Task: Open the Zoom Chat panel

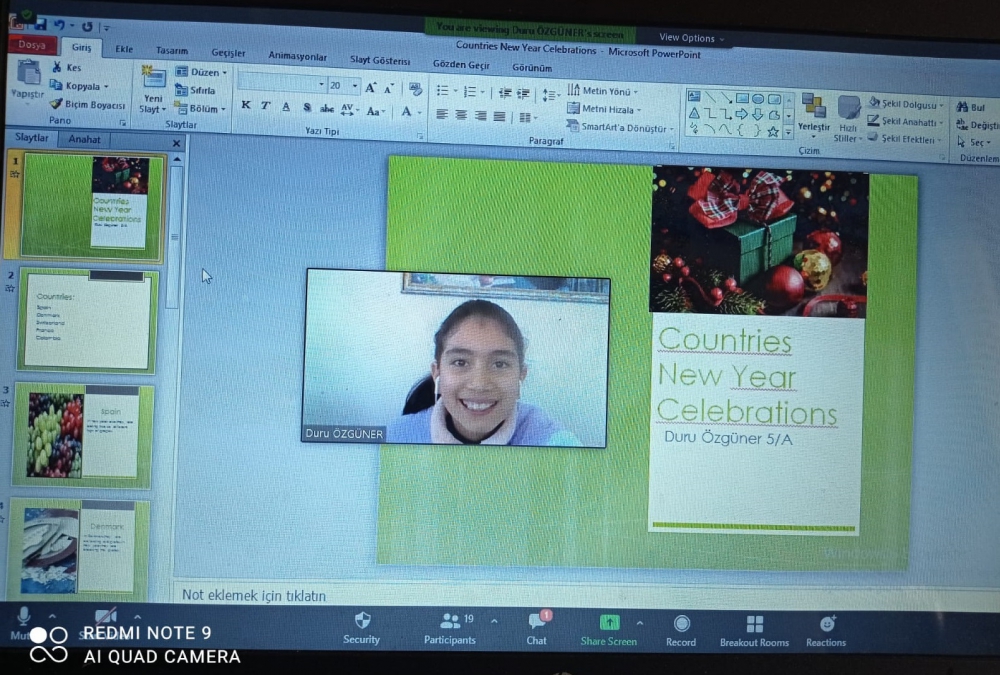Action: point(537,629)
